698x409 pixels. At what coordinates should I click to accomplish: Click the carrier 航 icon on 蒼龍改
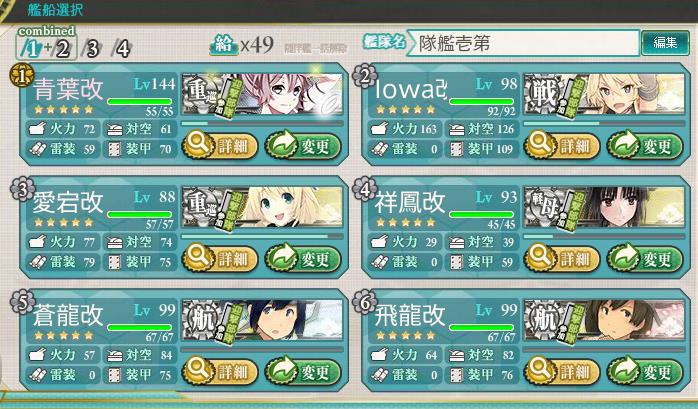coord(201,319)
